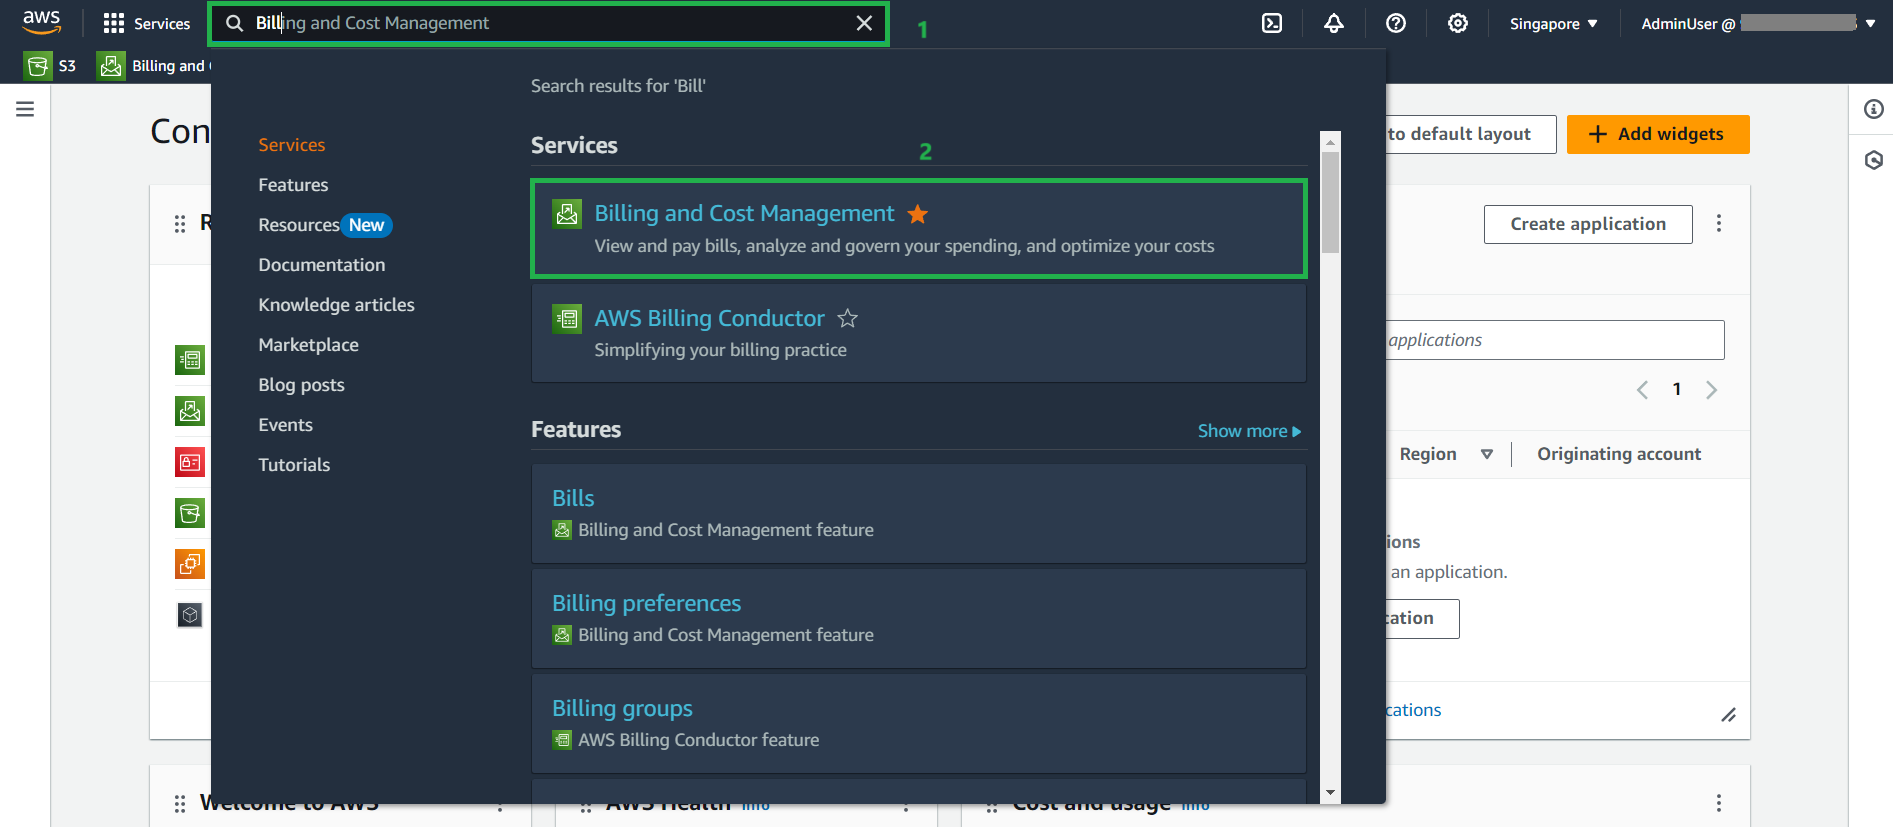The image size is (1893, 827).
Task: Click the search results scroll-down arrow
Action: pyautogui.click(x=1330, y=792)
